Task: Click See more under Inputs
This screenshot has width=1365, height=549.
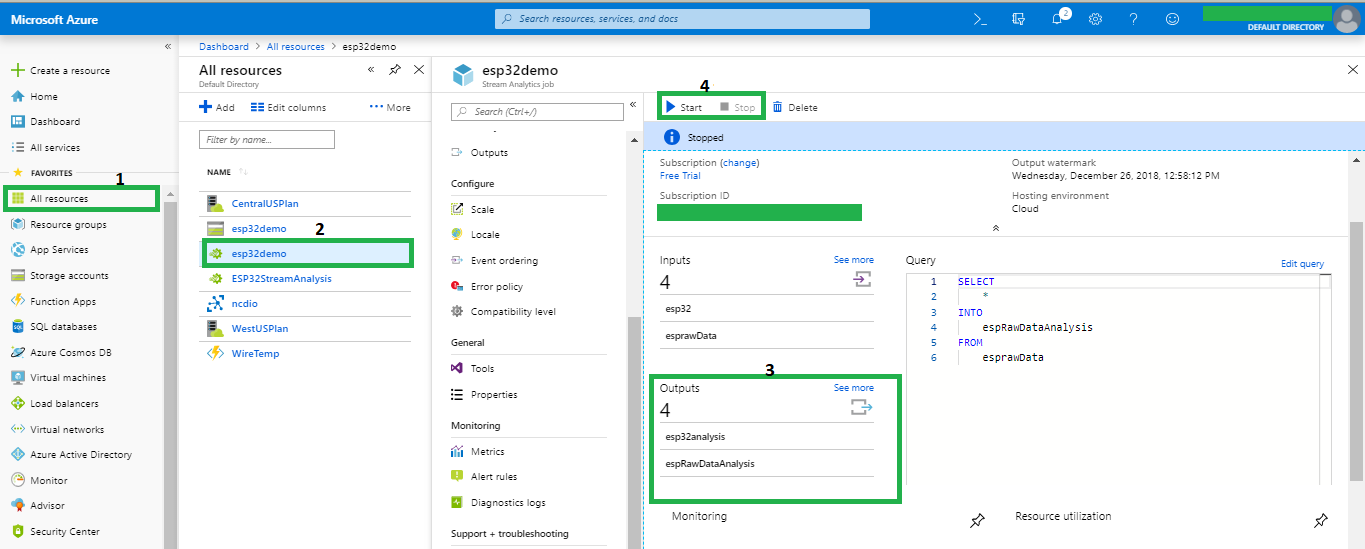Action: 854,260
